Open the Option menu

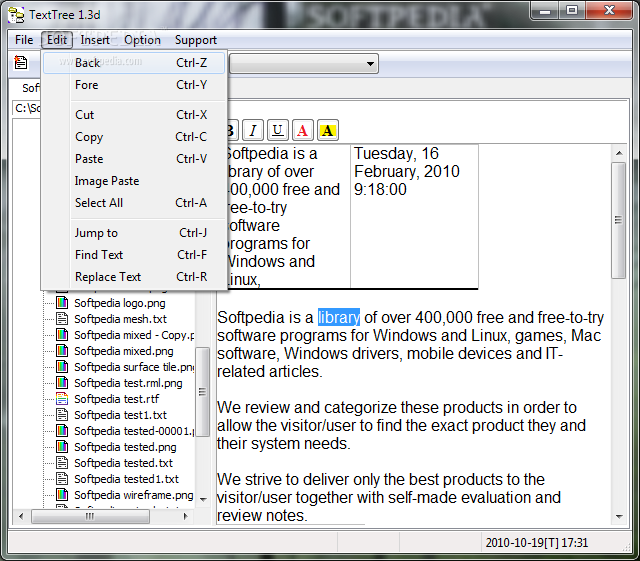pos(142,40)
